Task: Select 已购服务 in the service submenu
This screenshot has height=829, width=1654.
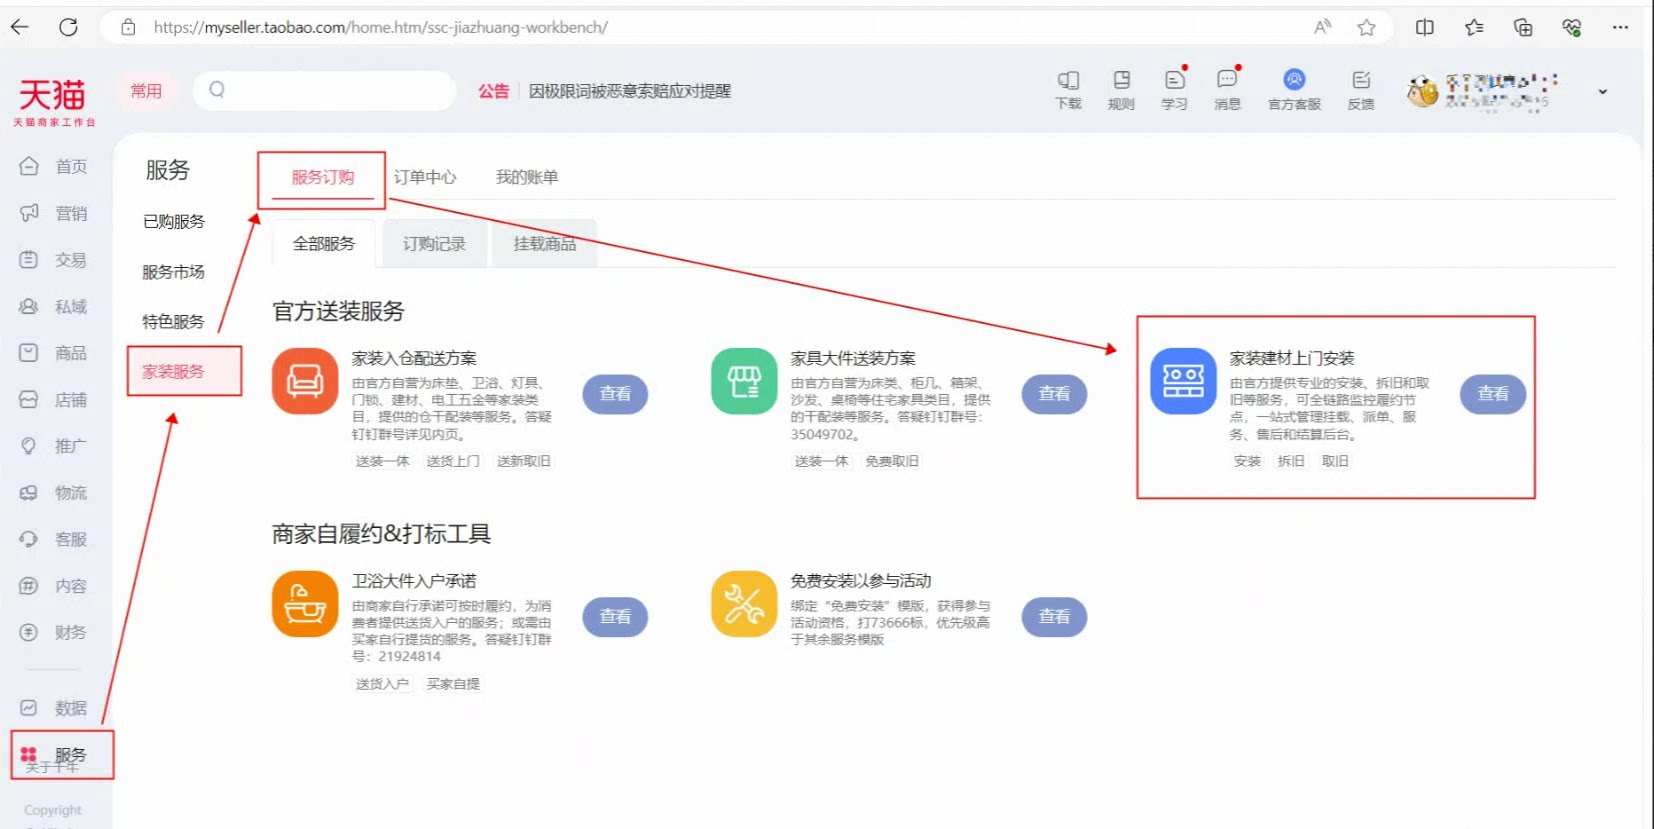Action: [x=174, y=222]
